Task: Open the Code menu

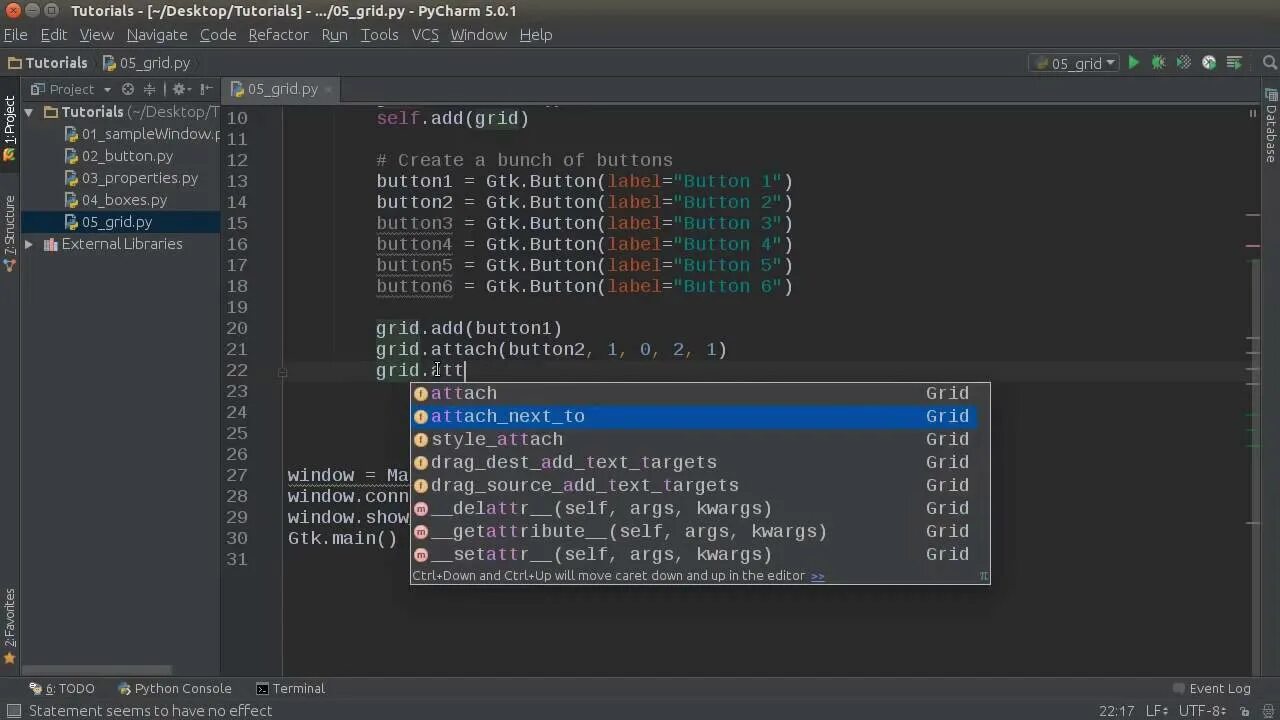Action: pyautogui.click(x=218, y=34)
